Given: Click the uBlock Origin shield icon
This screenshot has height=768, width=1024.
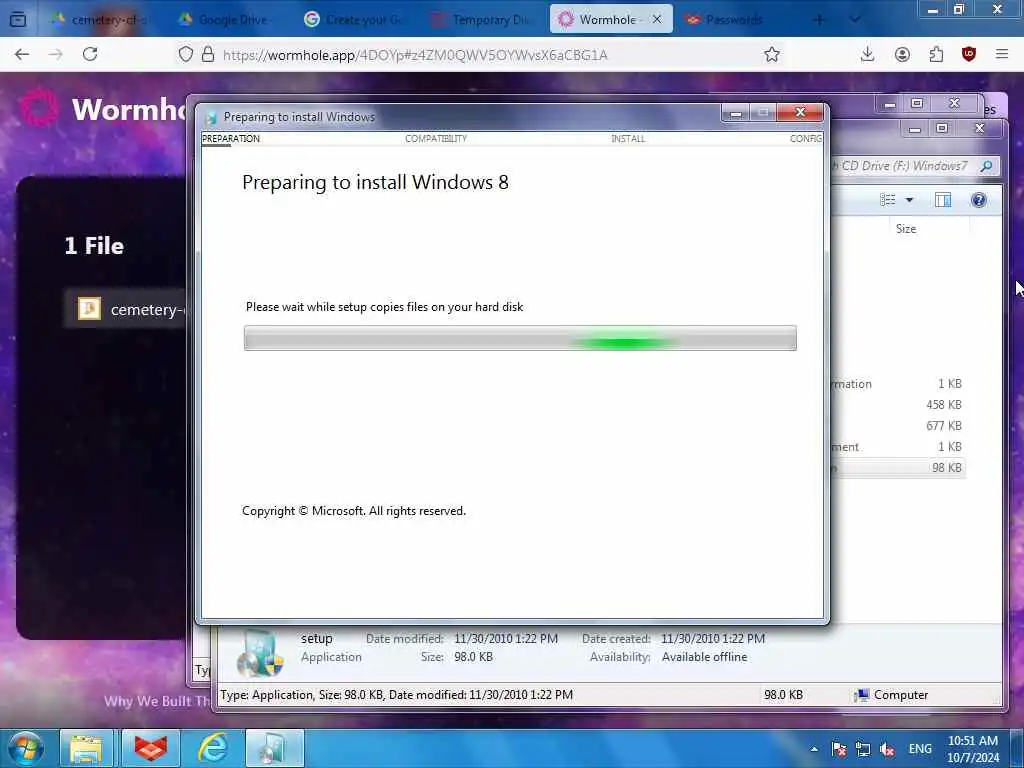Looking at the screenshot, I should pyautogui.click(x=969, y=54).
